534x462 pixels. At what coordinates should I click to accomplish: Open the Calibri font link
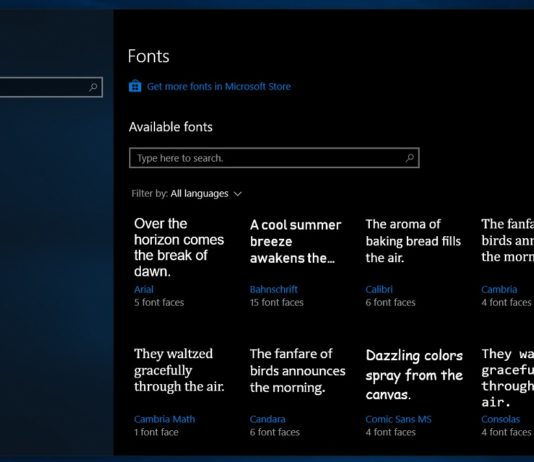coord(379,289)
